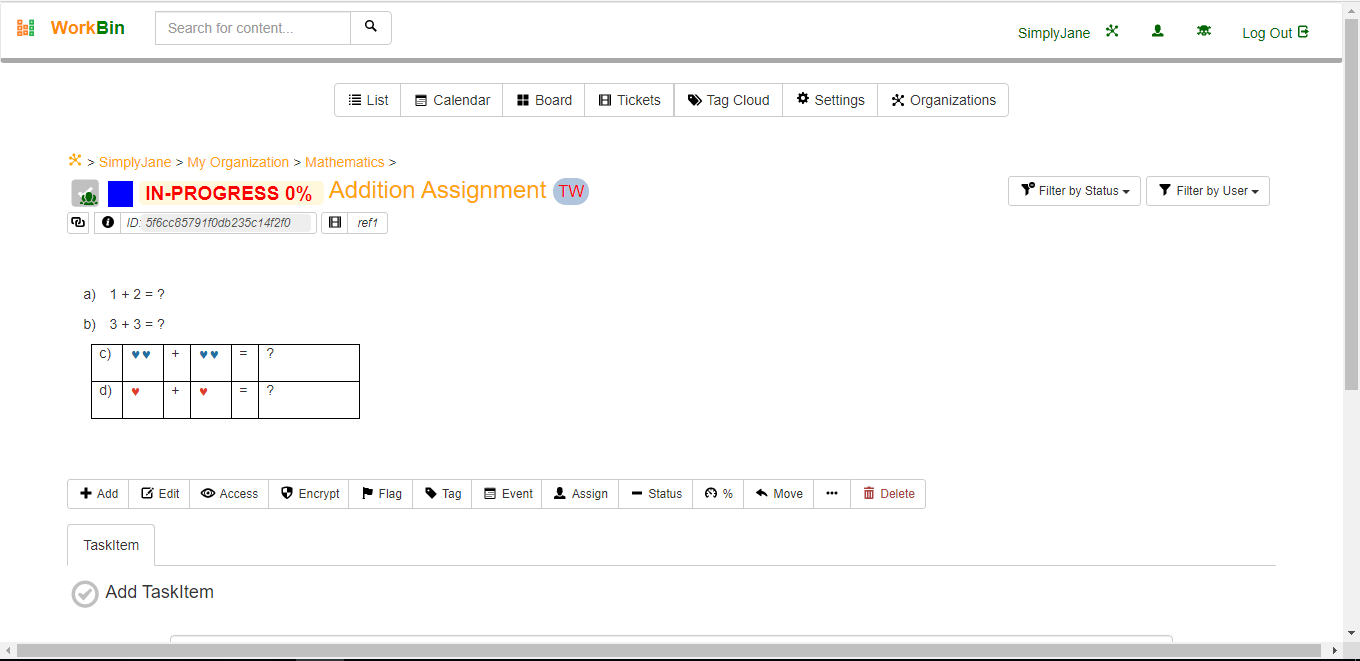Click the blue color square beside status
1360x661 pixels.
pyautogui.click(x=120, y=193)
